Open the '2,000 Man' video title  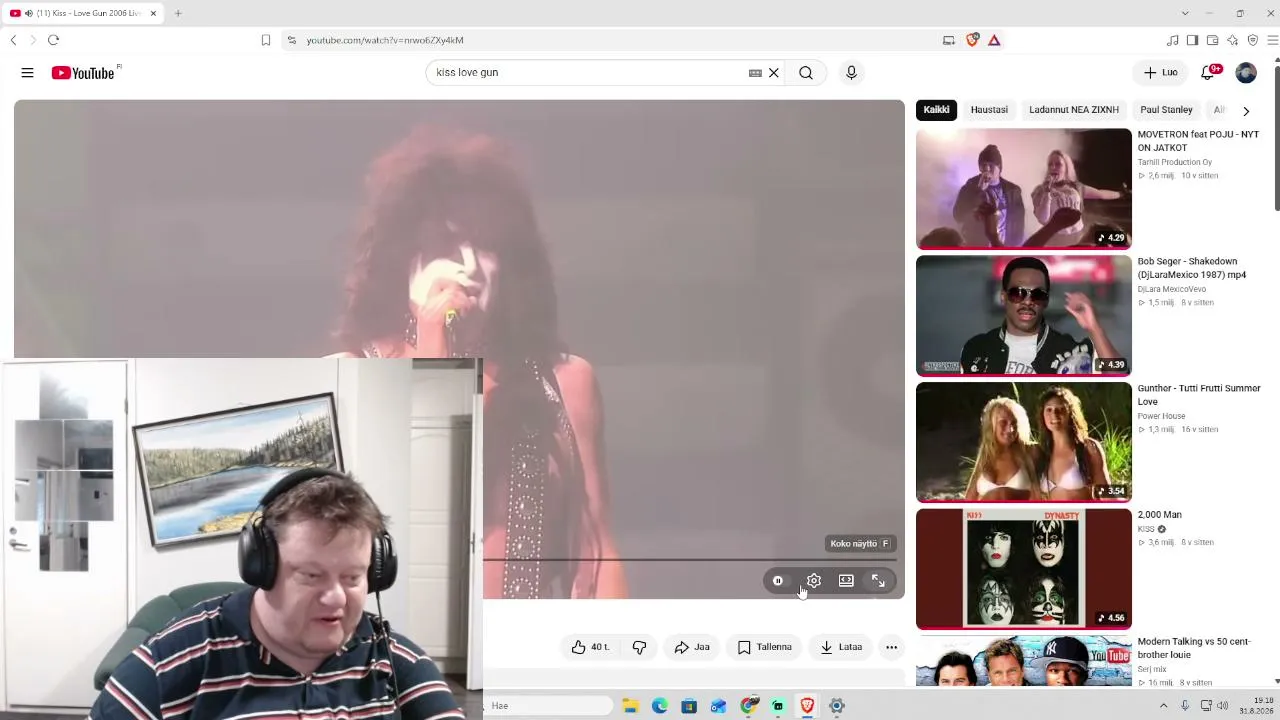tap(1159, 515)
